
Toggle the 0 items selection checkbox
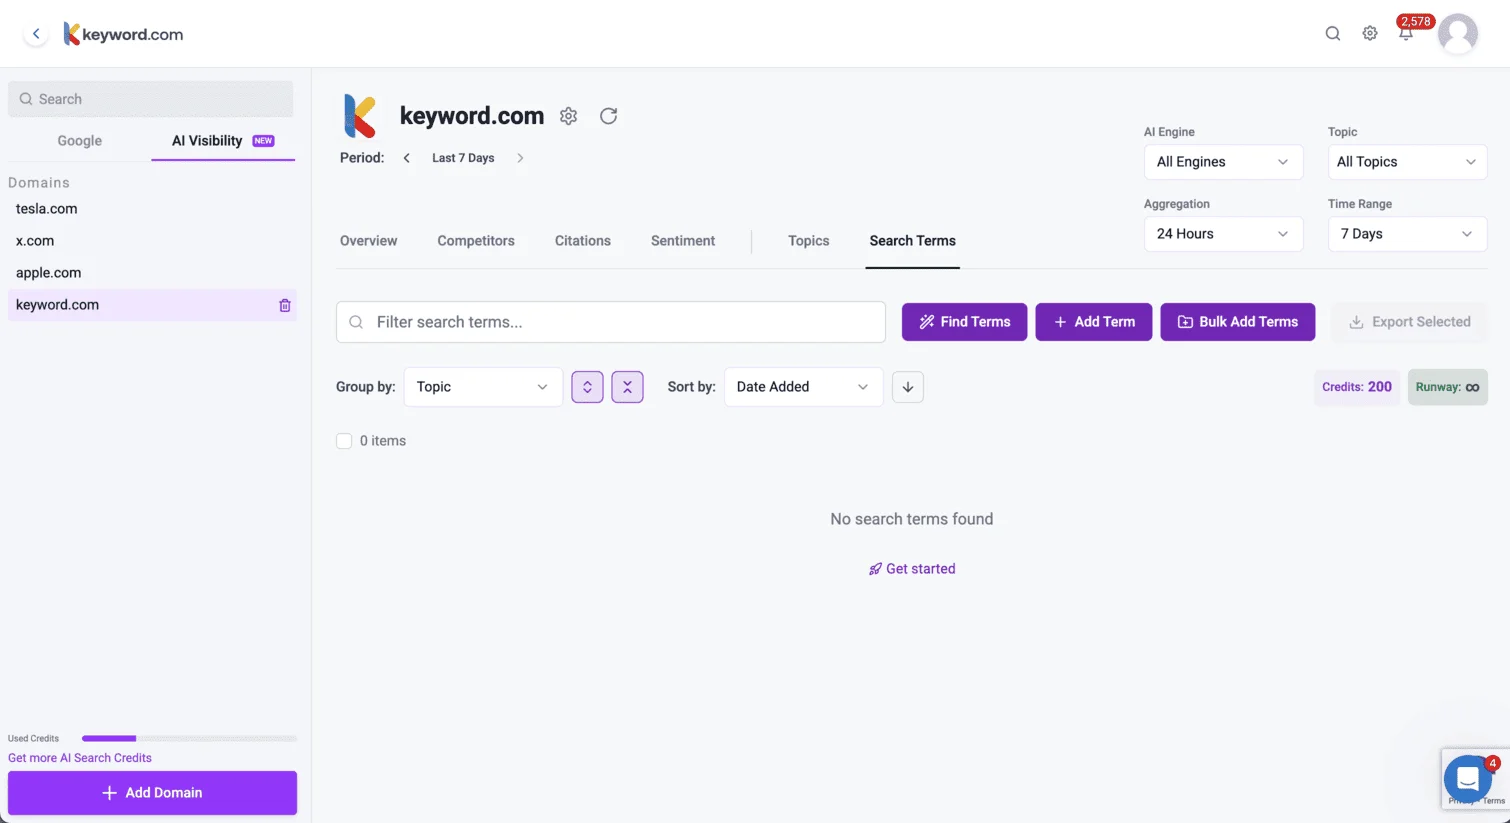coord(344,440)
